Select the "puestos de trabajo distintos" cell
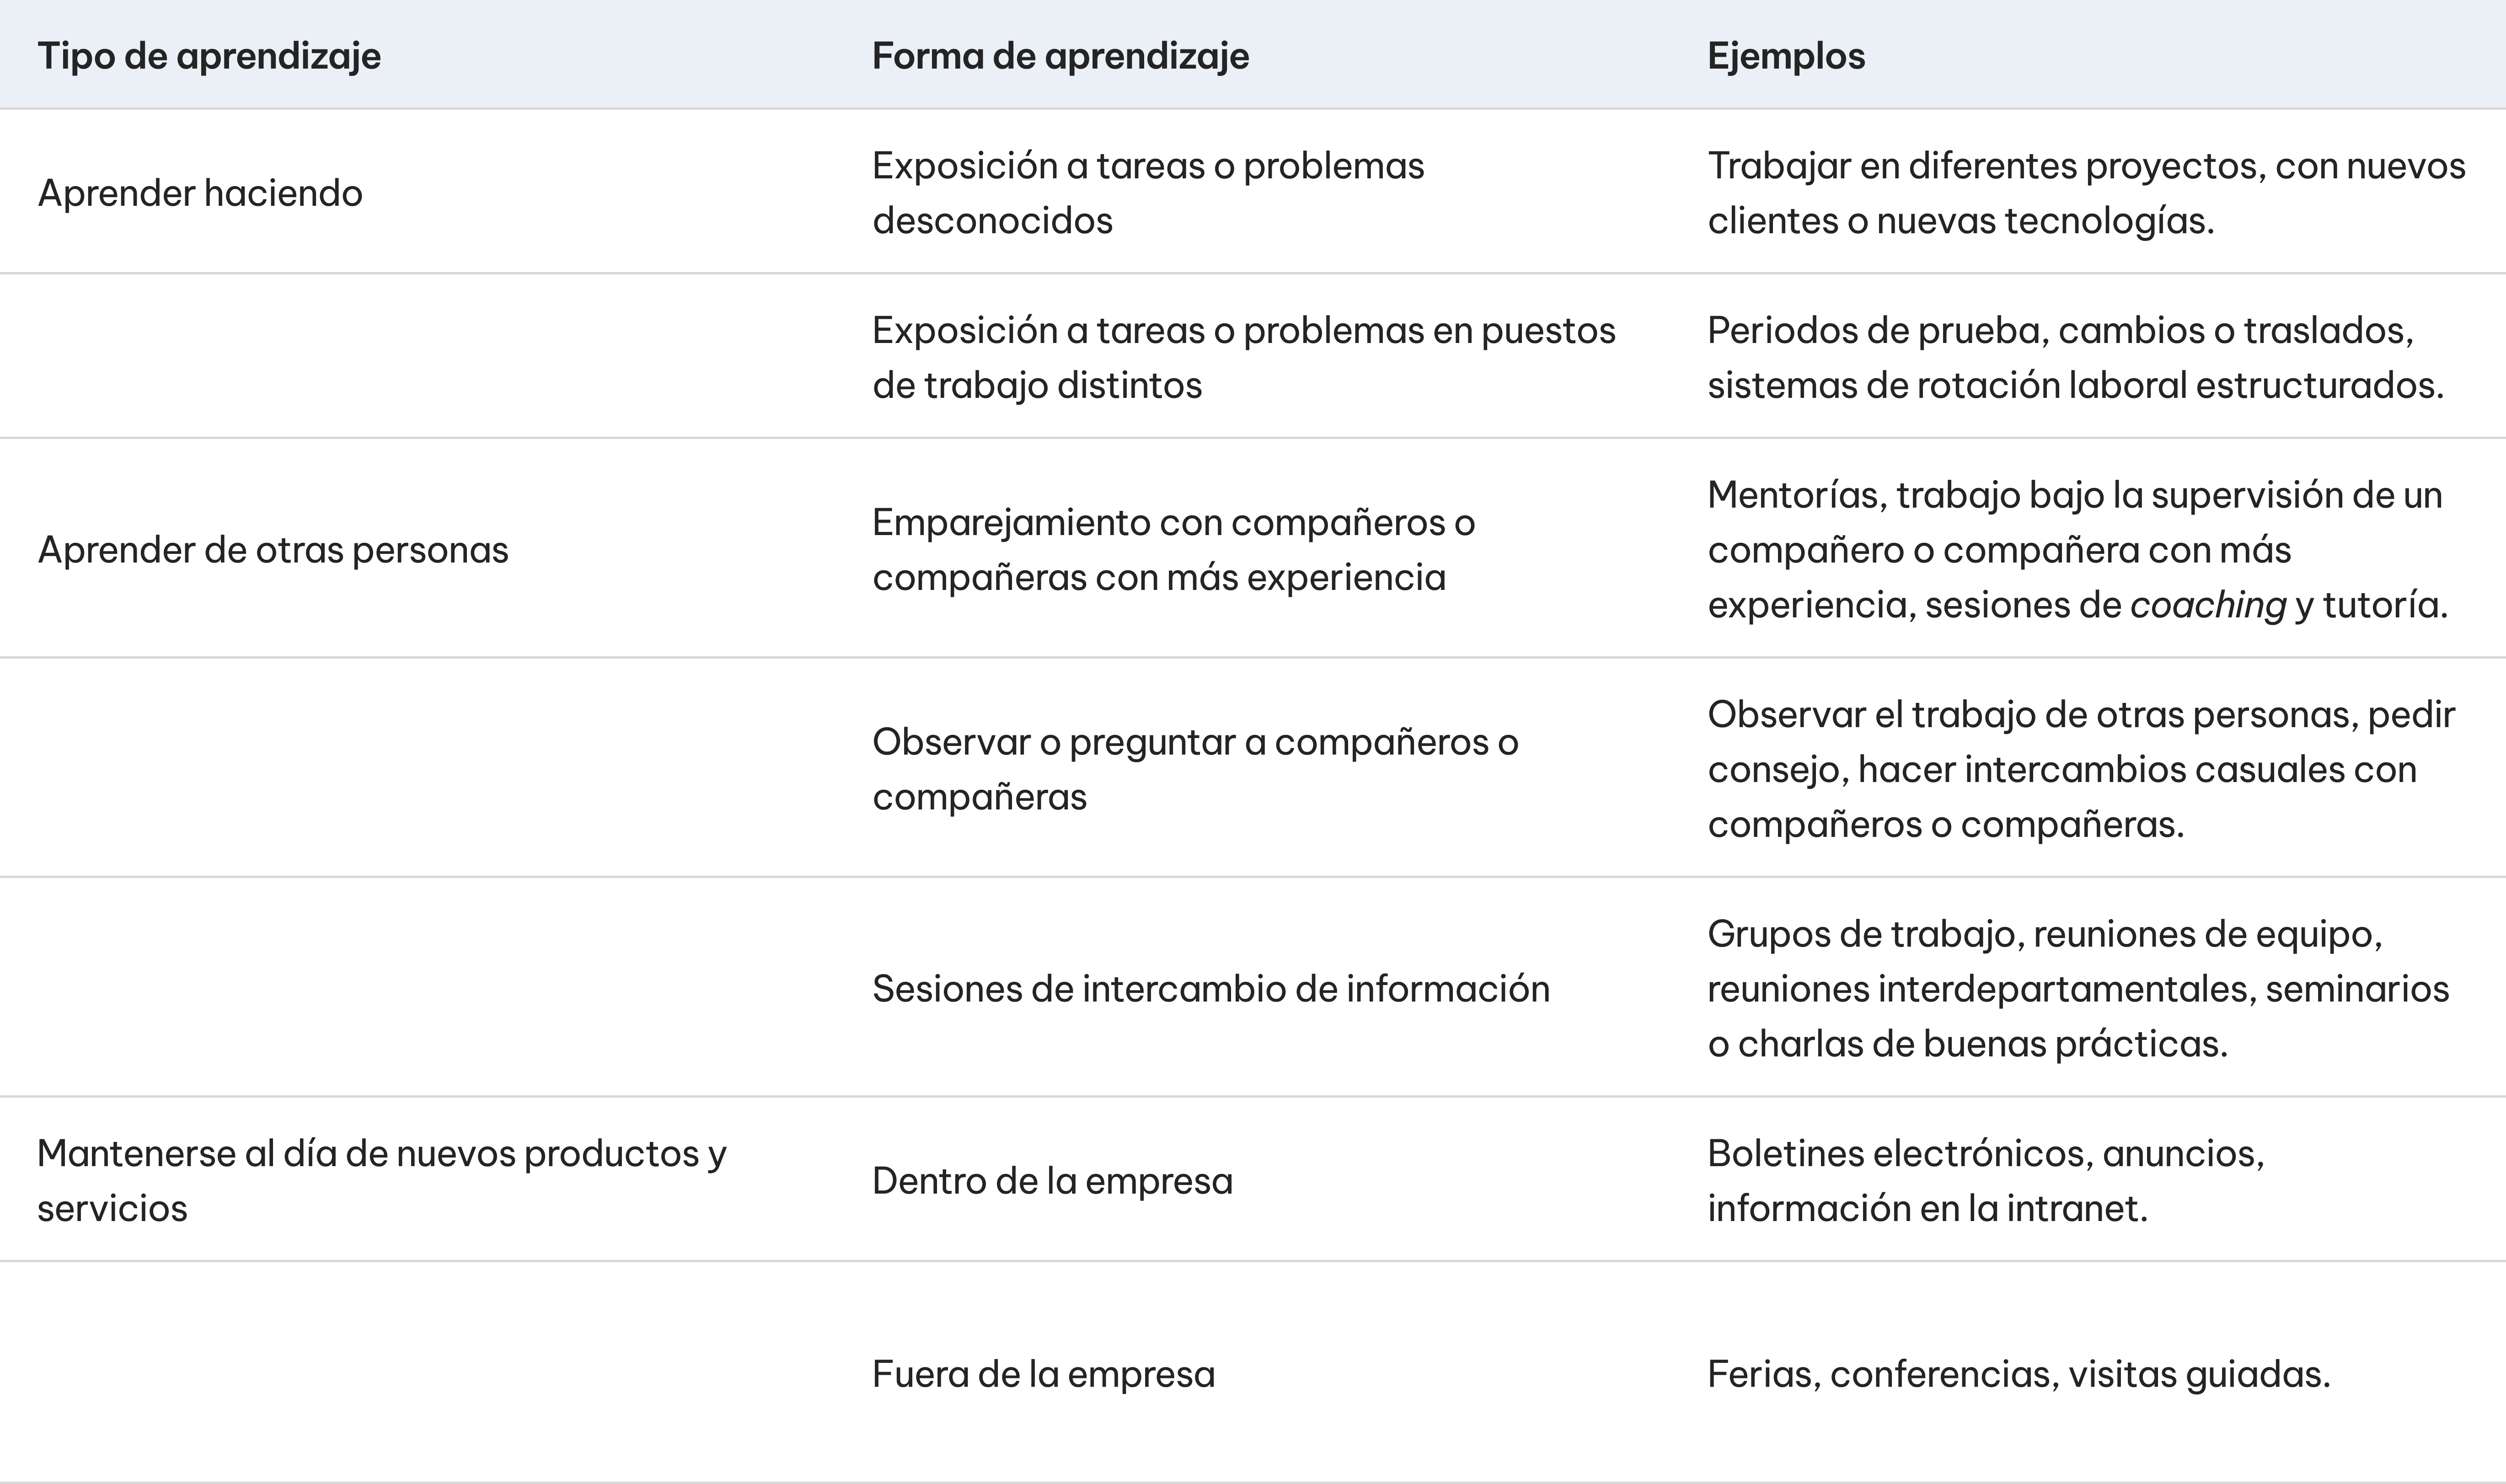The height and width of the screenshot is (1484, 2506). point(1243,357)
